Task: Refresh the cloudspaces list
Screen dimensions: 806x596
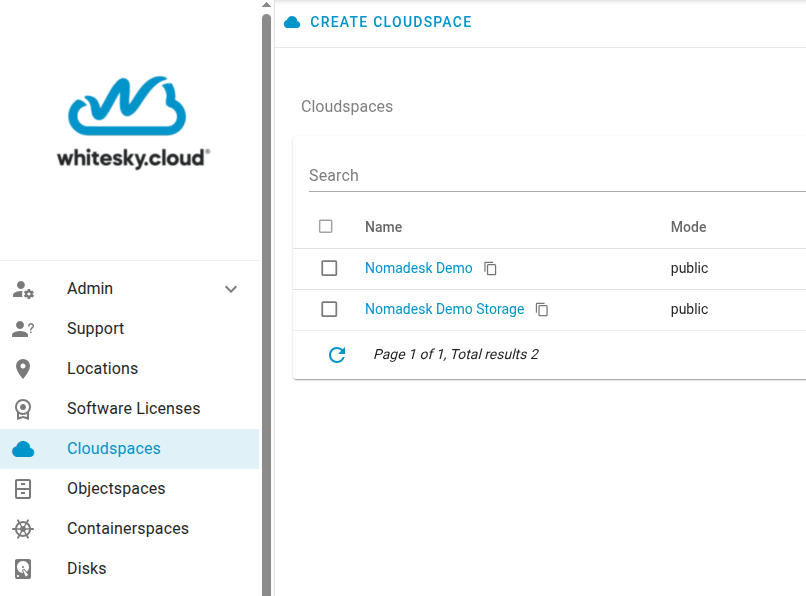Action: 337,355
